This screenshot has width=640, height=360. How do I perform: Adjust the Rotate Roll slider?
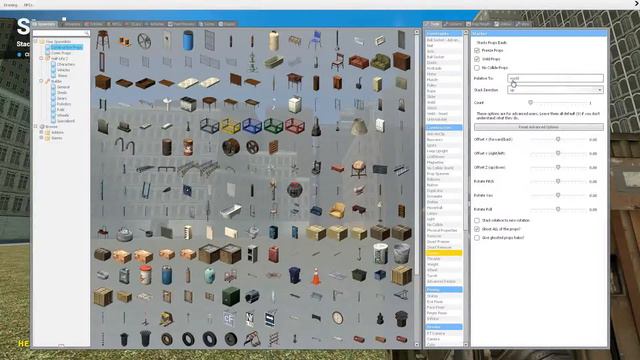pos(558,209)
